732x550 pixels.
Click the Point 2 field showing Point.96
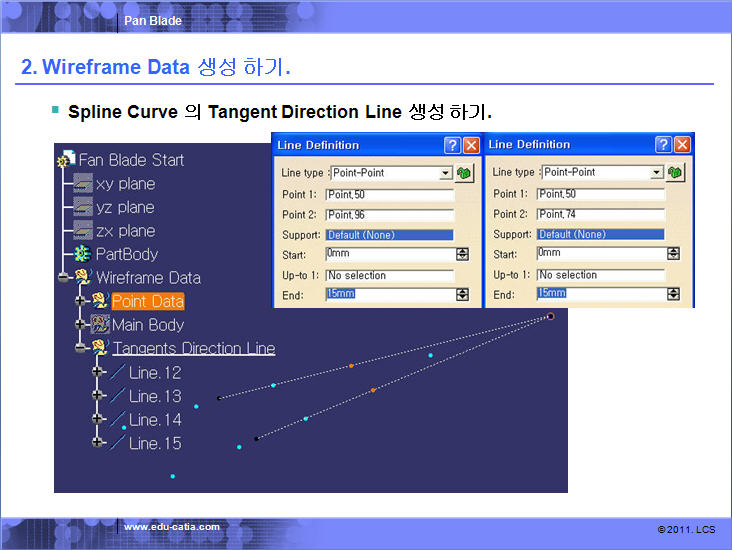click(x=389, y=214)
